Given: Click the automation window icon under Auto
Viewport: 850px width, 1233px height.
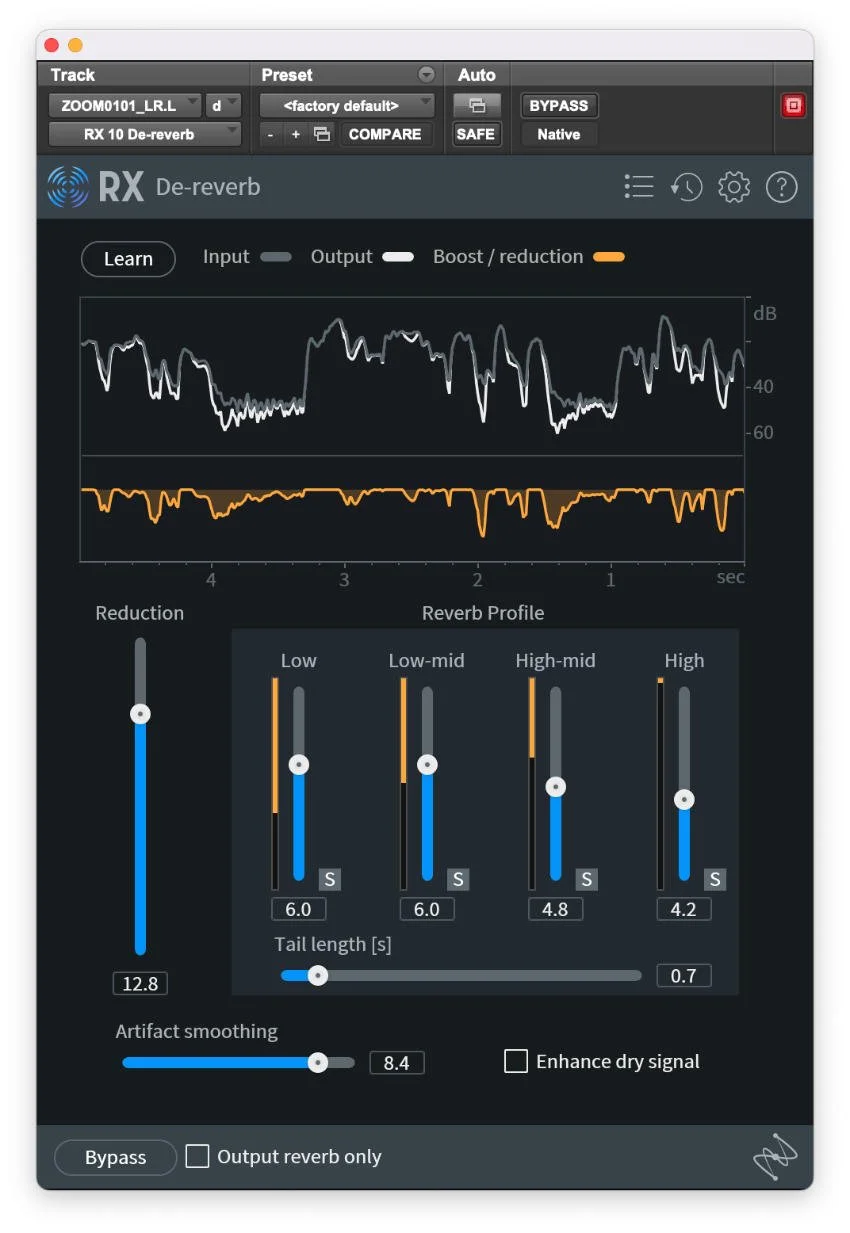Looking at the screenshot, I should 477,104.
